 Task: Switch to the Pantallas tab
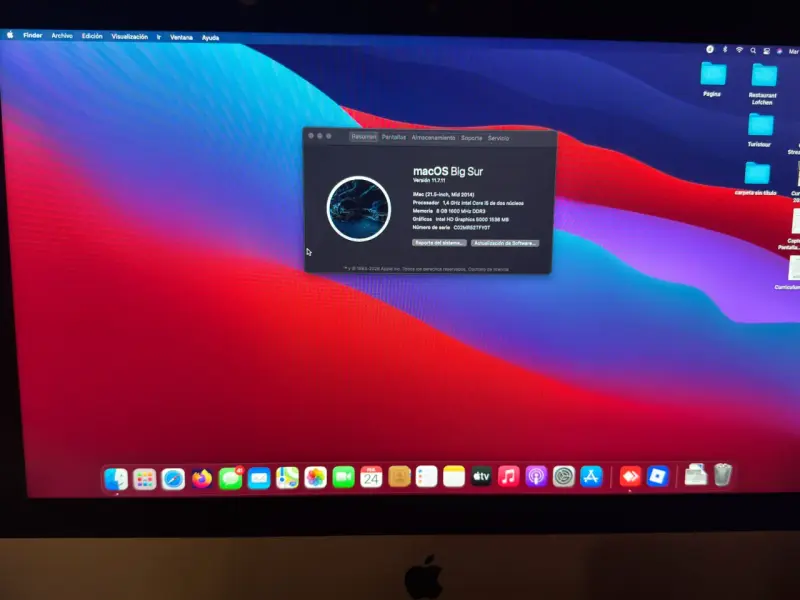tap(394, 137)
